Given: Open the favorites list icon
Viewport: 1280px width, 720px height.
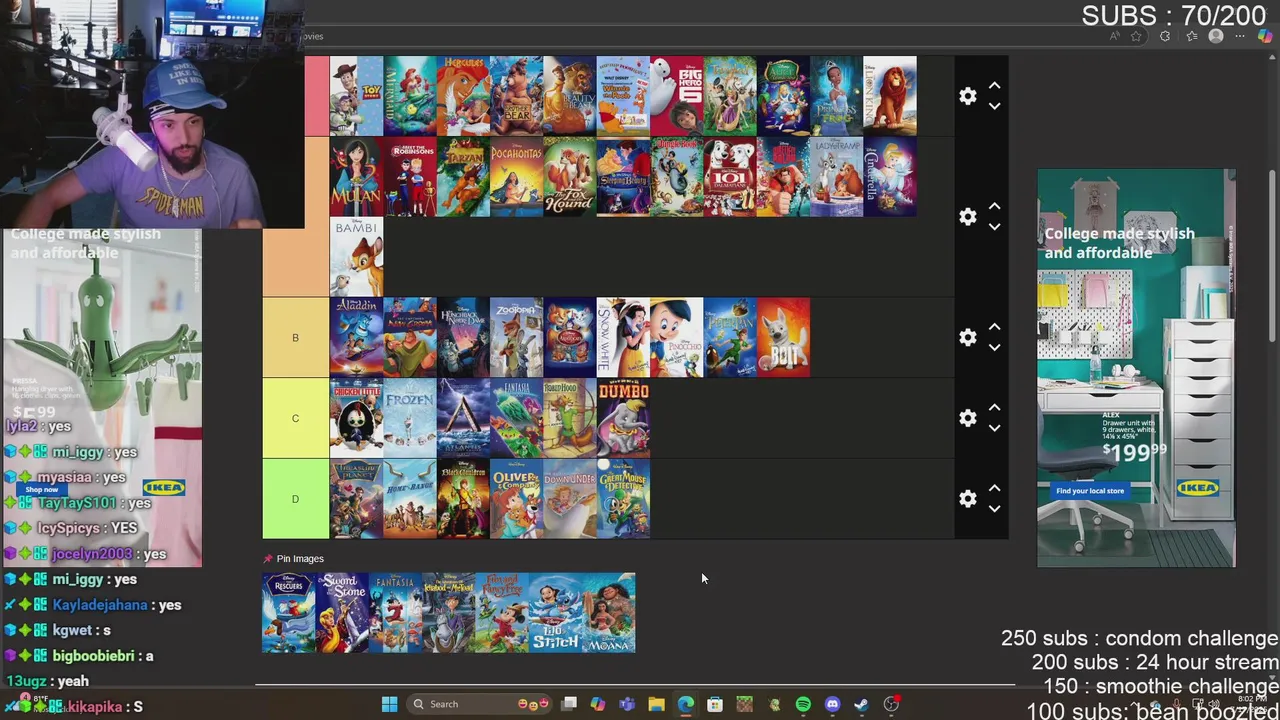Looking at the screenshot, I should [x=1191, y=36].
